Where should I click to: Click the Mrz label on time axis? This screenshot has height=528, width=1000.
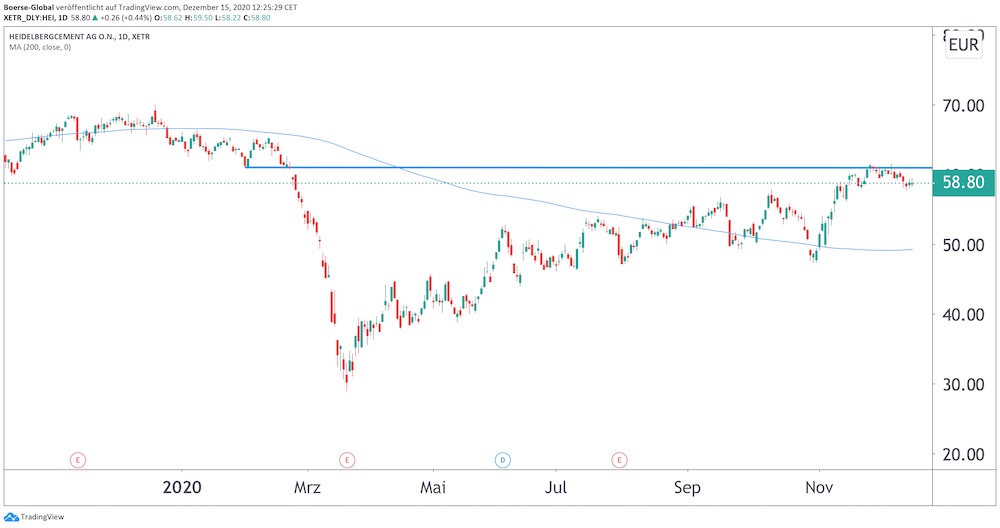pyautogui.click(x=307, y=488)
